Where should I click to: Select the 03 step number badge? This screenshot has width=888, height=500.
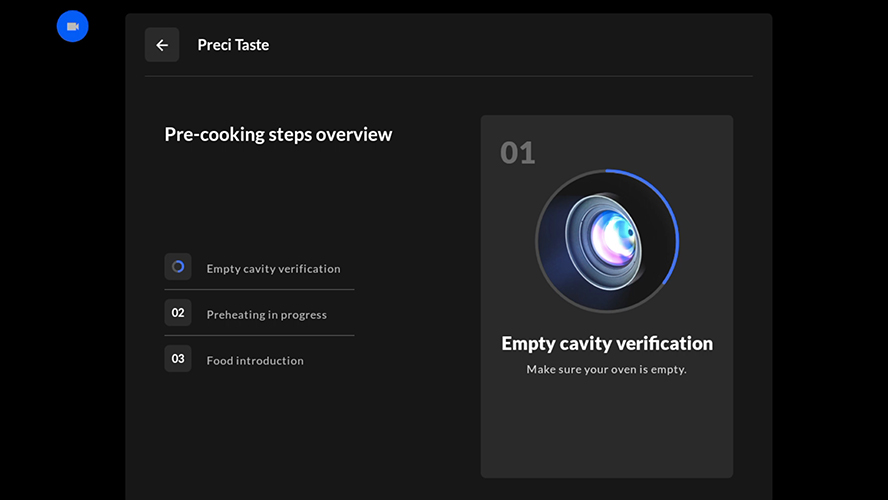(178, 359)
